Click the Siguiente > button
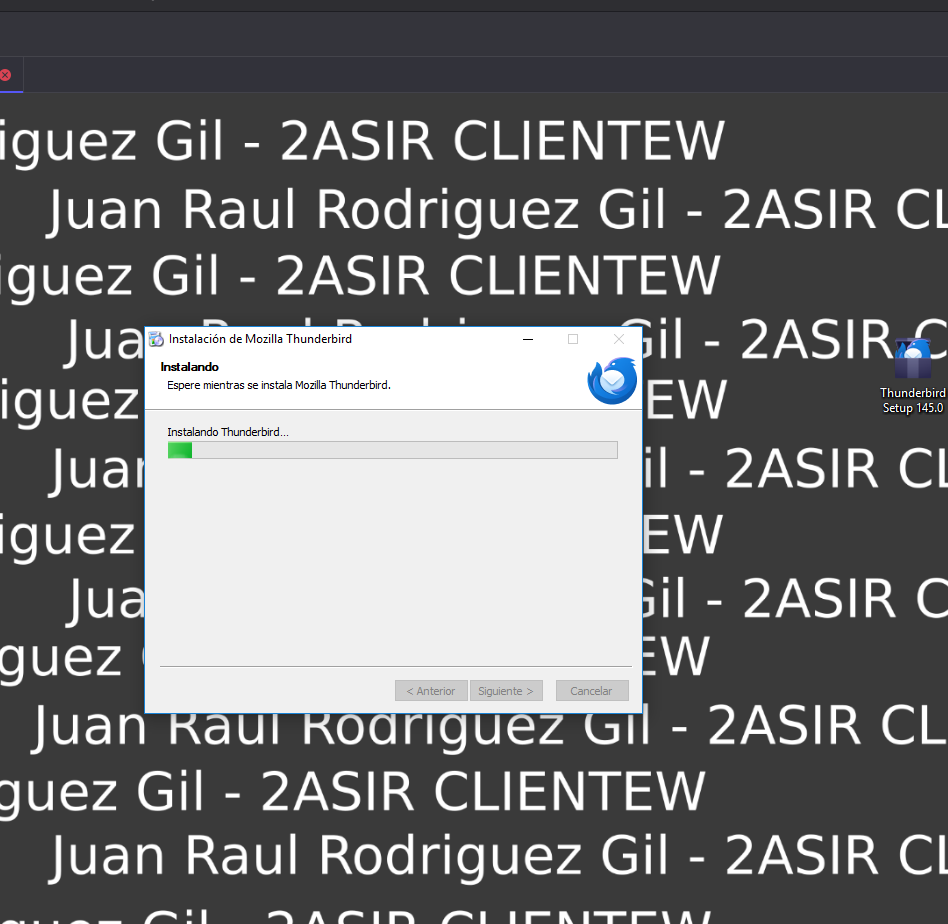The image size is (948, 924). [506, 691]
